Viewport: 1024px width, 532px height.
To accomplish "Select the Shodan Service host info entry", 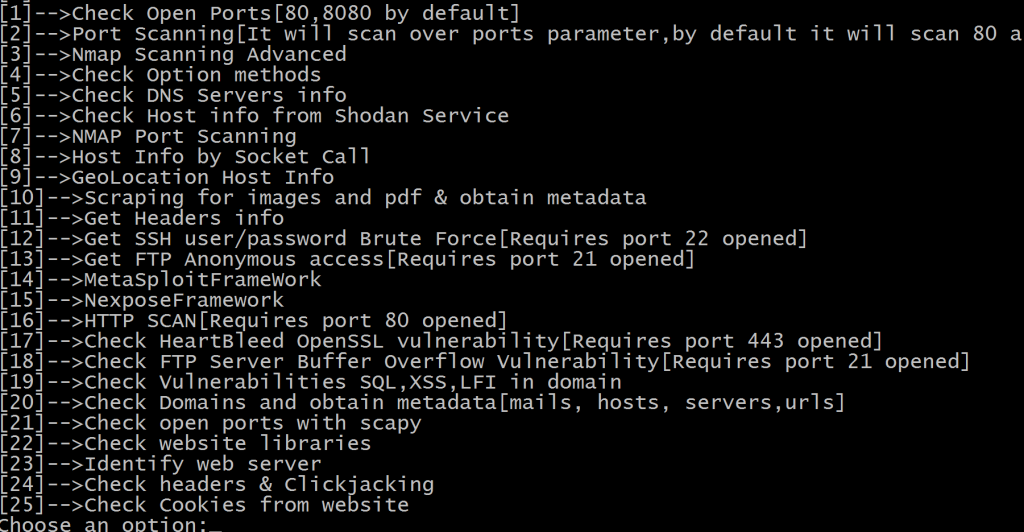I will point(254,116).
